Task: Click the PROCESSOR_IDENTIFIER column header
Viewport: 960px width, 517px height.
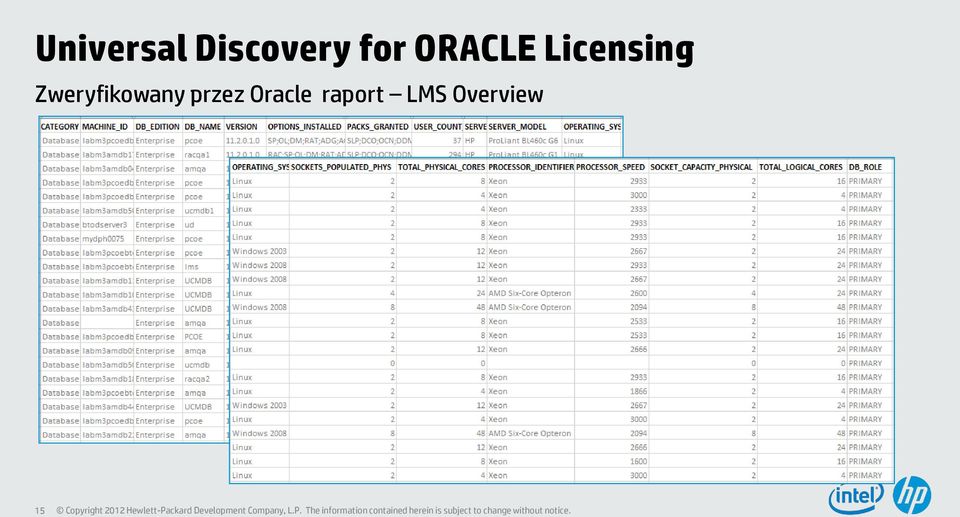Action: pos(531,167)
